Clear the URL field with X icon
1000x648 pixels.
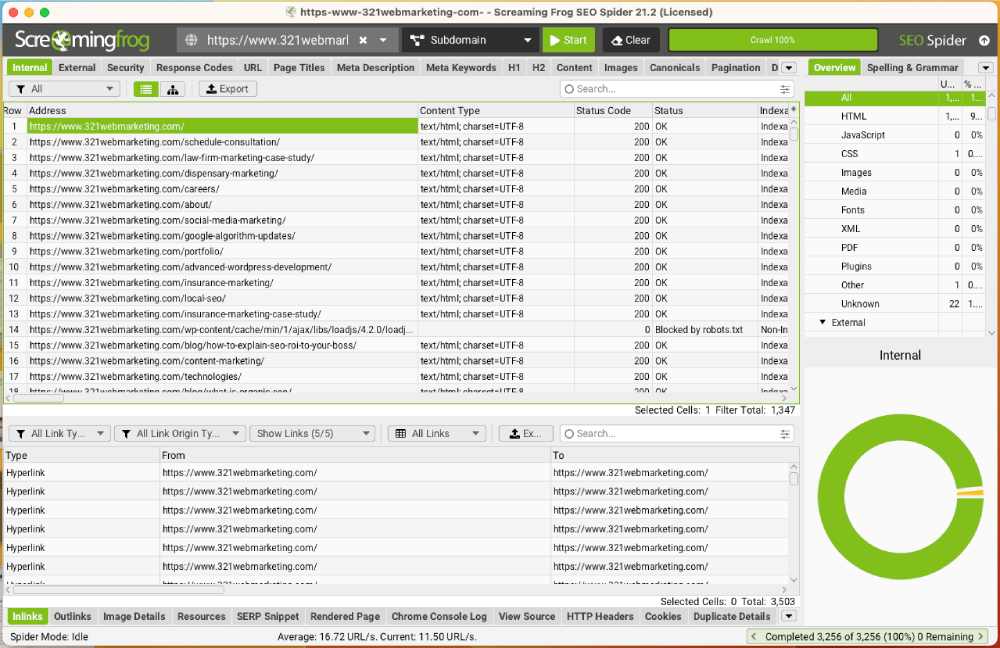363,40
